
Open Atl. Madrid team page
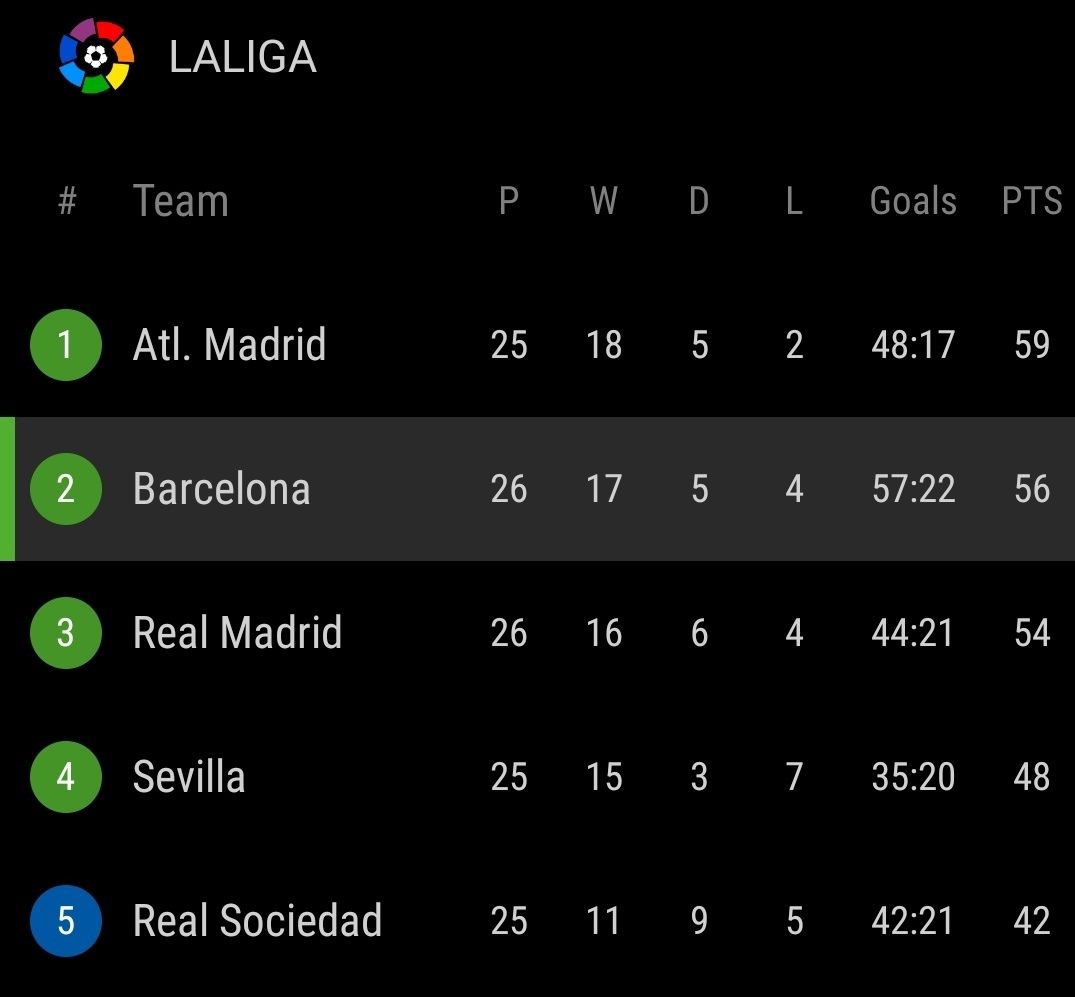point(229,345)
